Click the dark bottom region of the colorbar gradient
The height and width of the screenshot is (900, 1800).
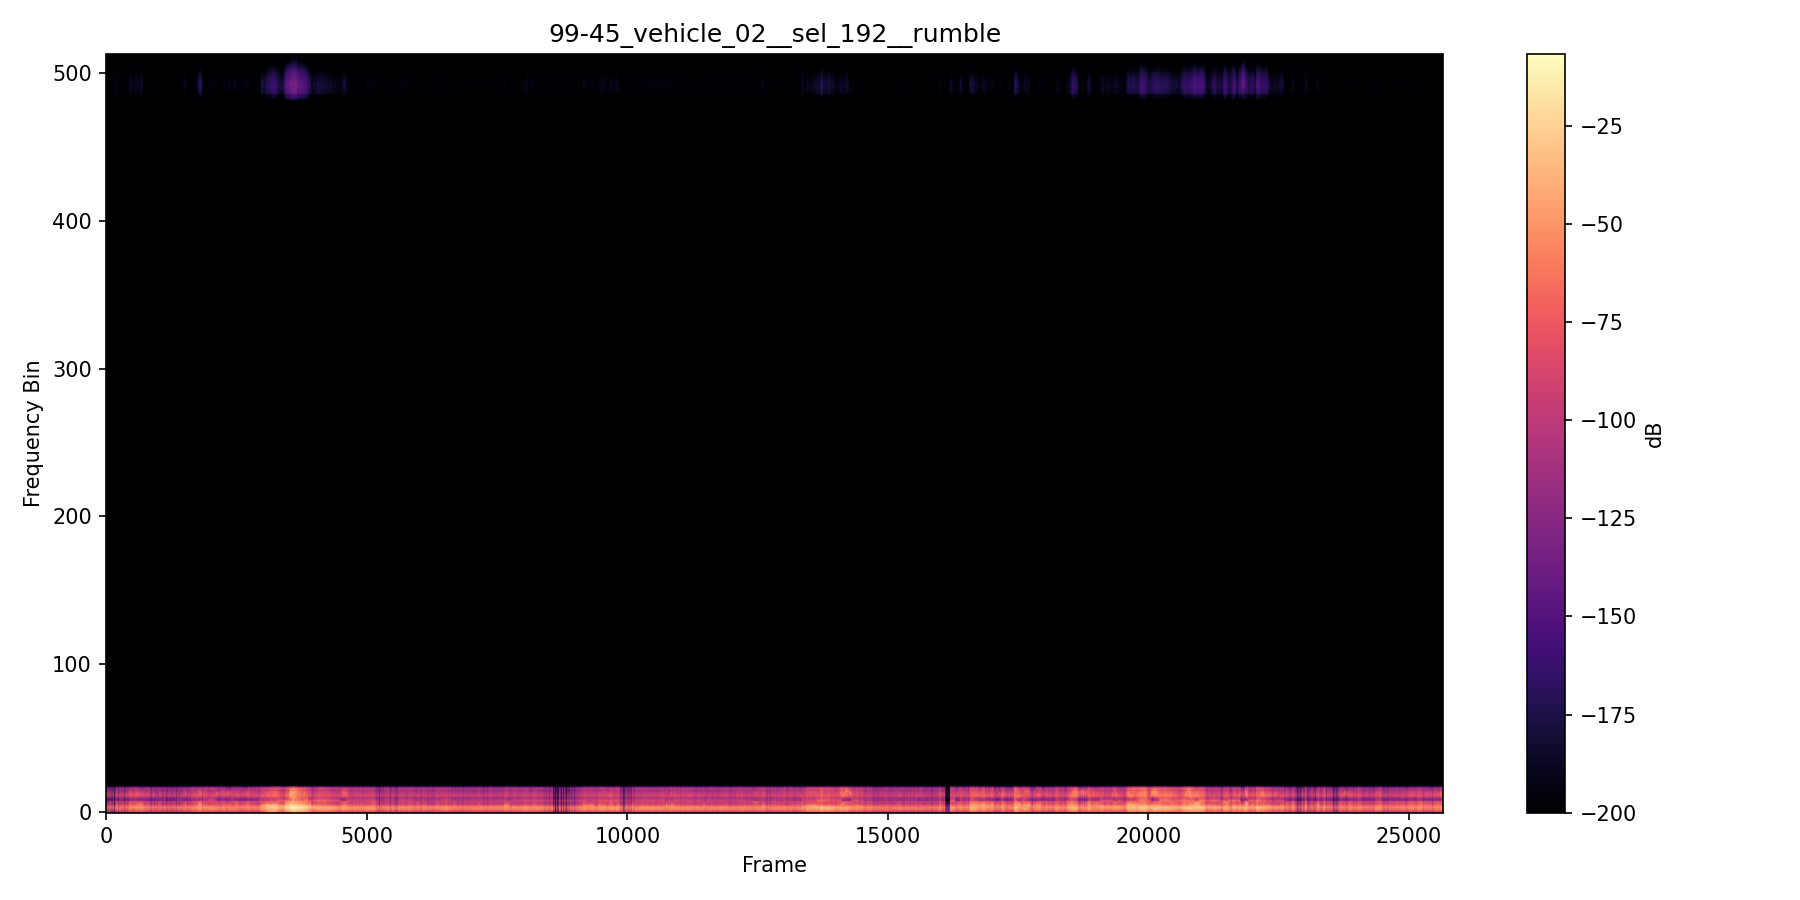1544,800
